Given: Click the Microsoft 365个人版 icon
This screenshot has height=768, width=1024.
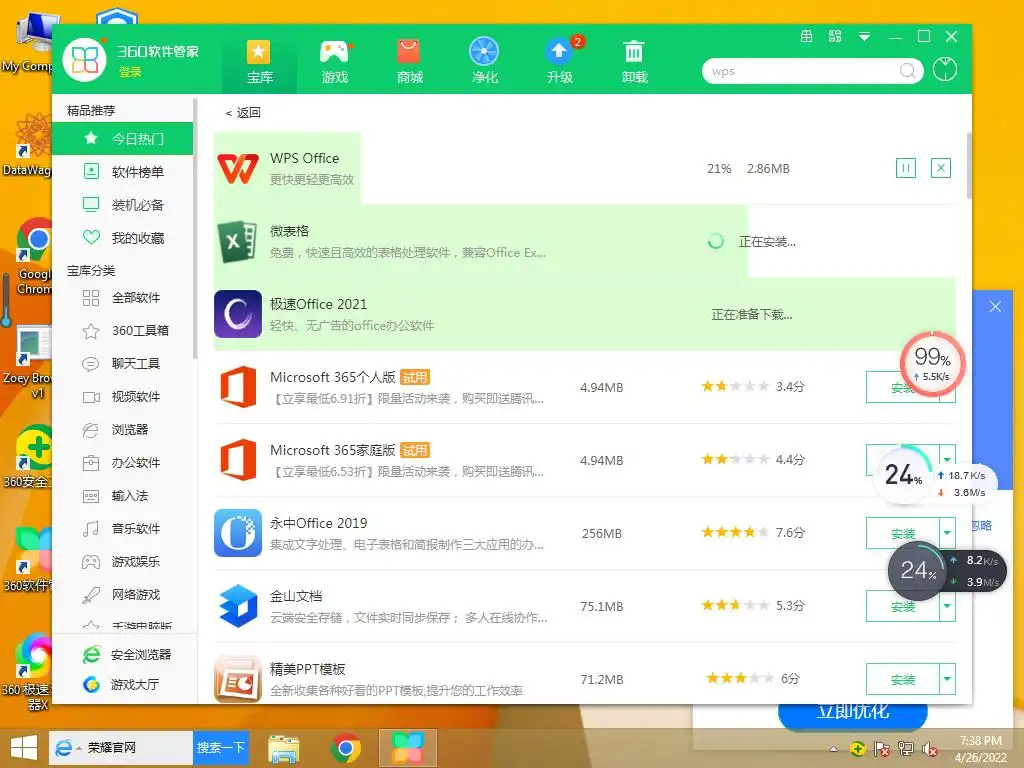Looking at the screenshot, I should [x=238, y=387].
